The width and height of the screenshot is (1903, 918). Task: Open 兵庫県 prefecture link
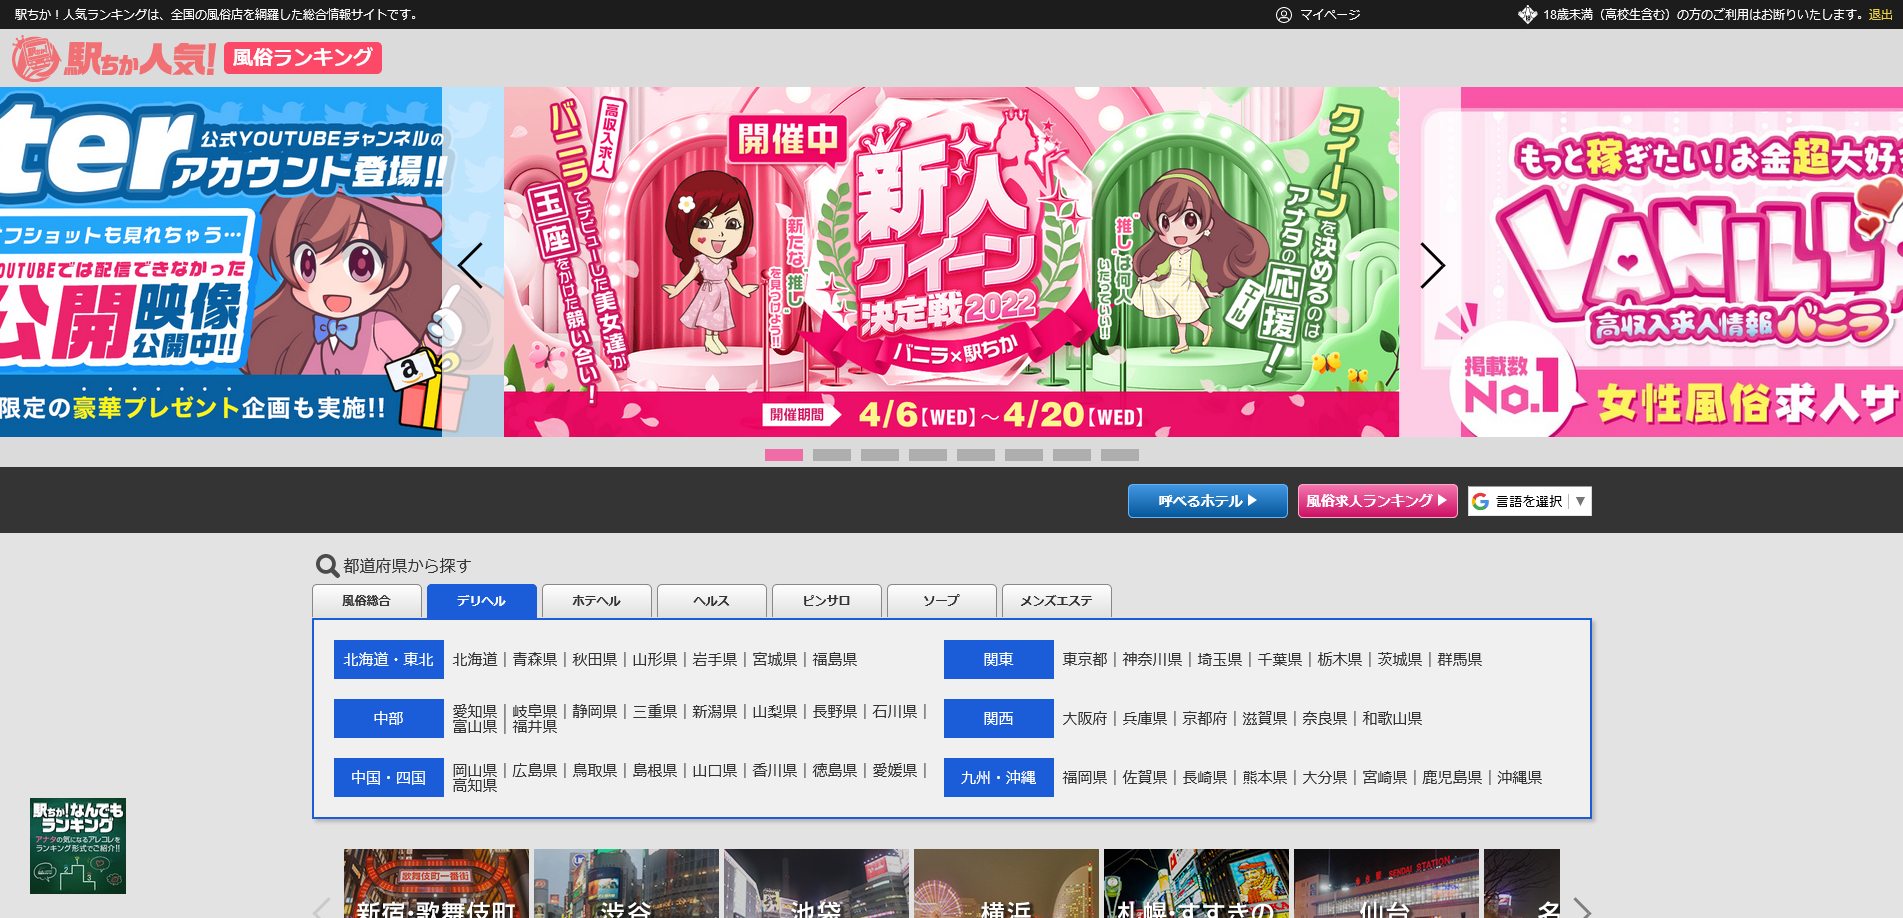click(1145, 719)
